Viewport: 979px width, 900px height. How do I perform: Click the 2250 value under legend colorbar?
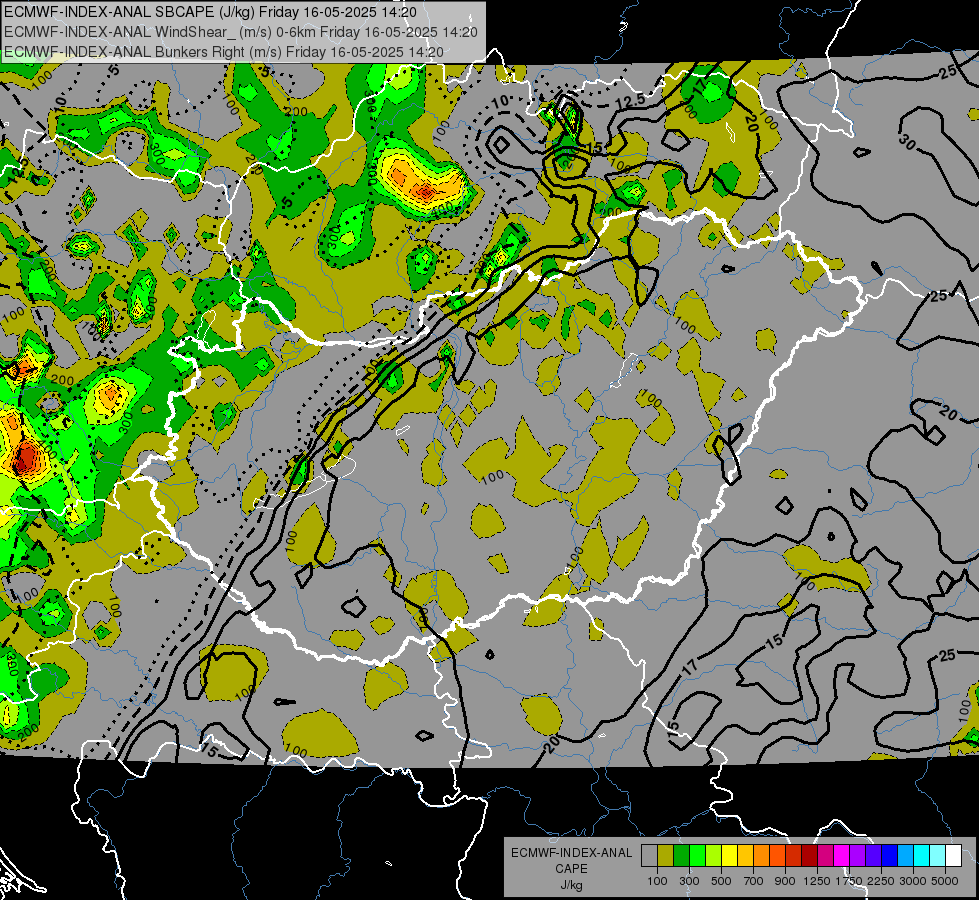[881, 881]
